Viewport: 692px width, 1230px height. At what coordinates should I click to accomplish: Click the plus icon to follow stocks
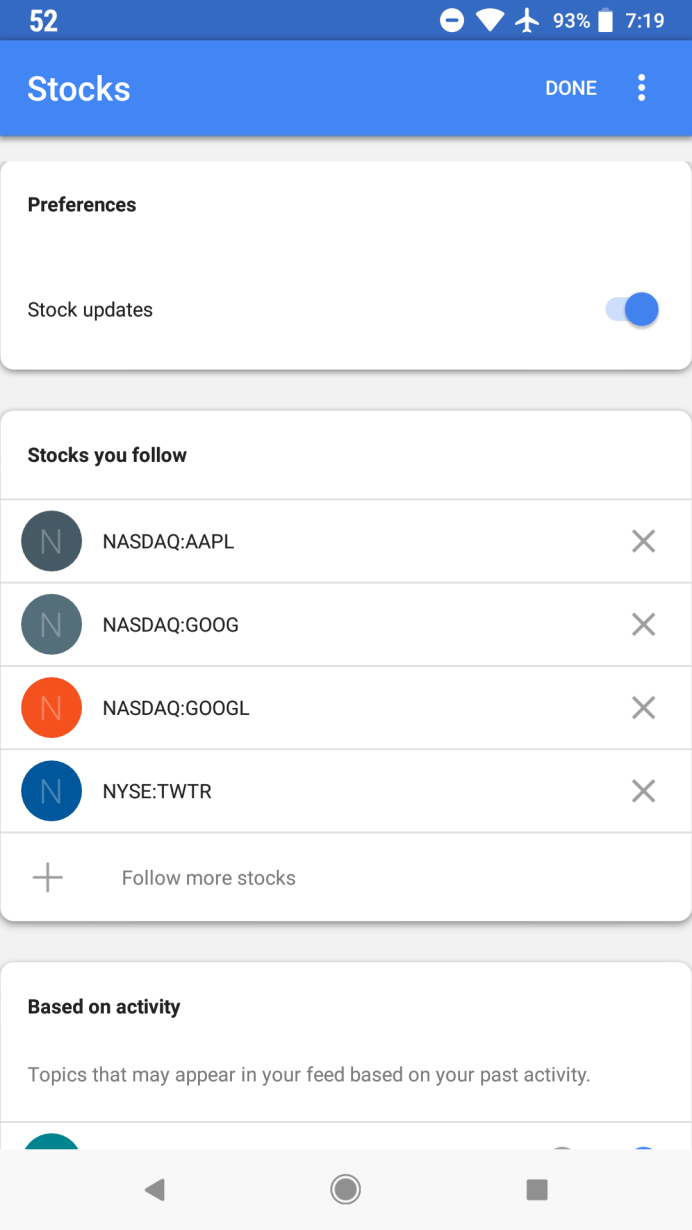pyautogui.click(x=47, y=878)
